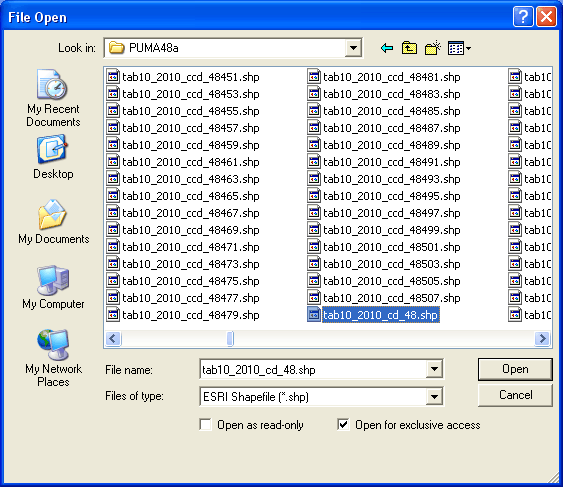Open the View Menu icon dropdown
Screen dimensions: 563x487
click(x=459, y=48)
